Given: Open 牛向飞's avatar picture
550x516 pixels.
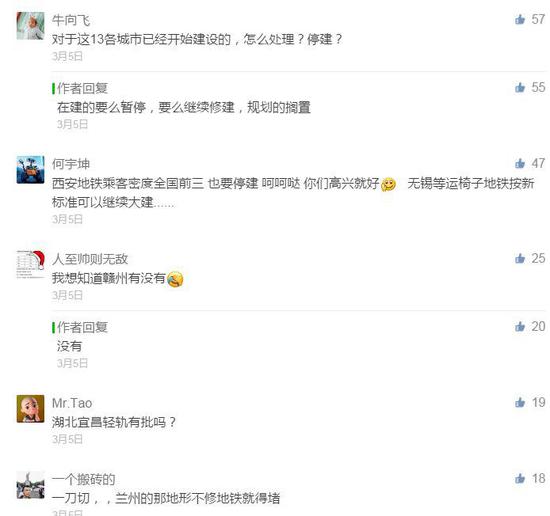Looking at the screenshot, I should click(31, 26).
